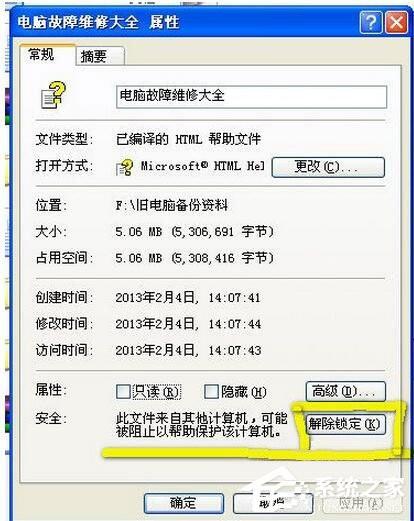
Task: Click the cancel button beside 确定
Action: (273, 503)
